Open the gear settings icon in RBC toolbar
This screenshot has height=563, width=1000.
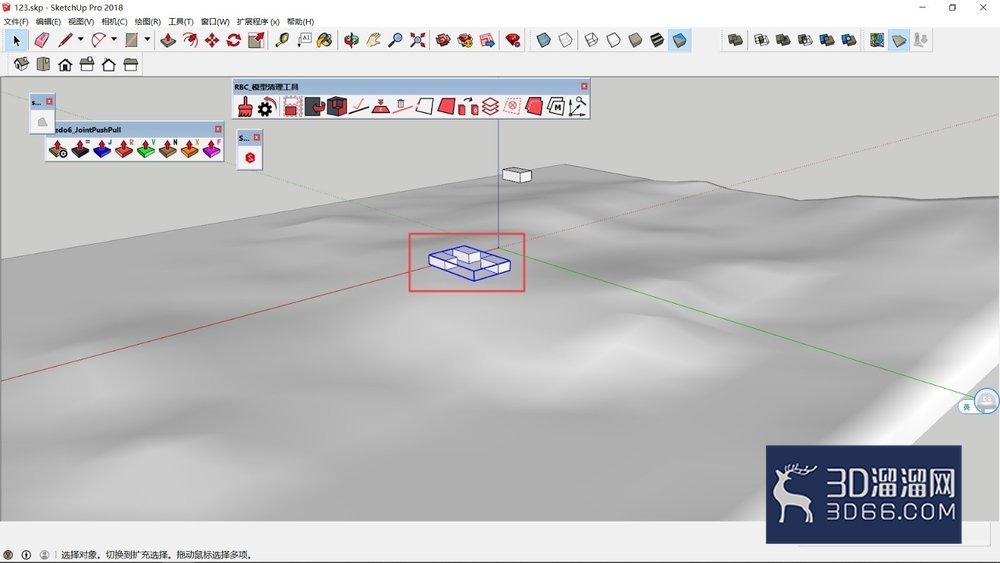click(x=266, y=107)
